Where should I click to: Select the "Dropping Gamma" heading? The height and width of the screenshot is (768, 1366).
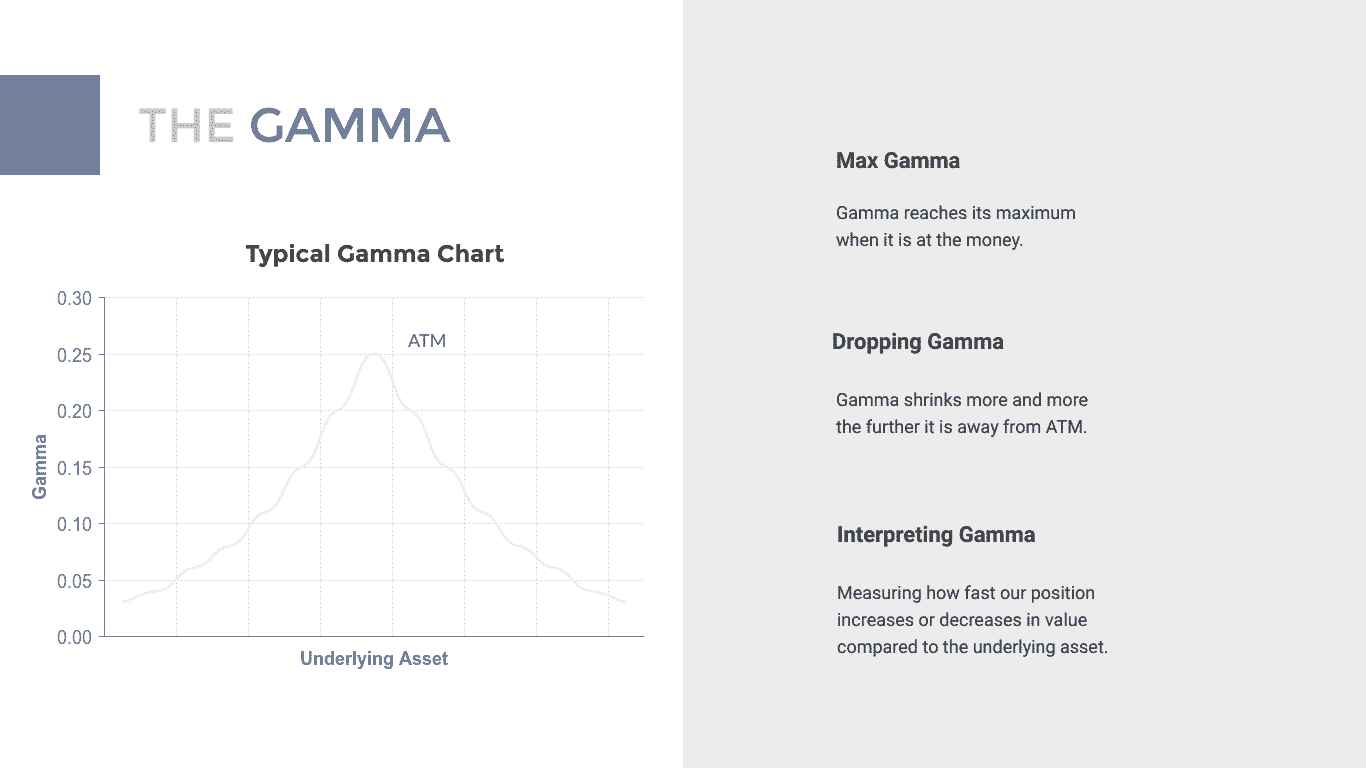[918, 342]
